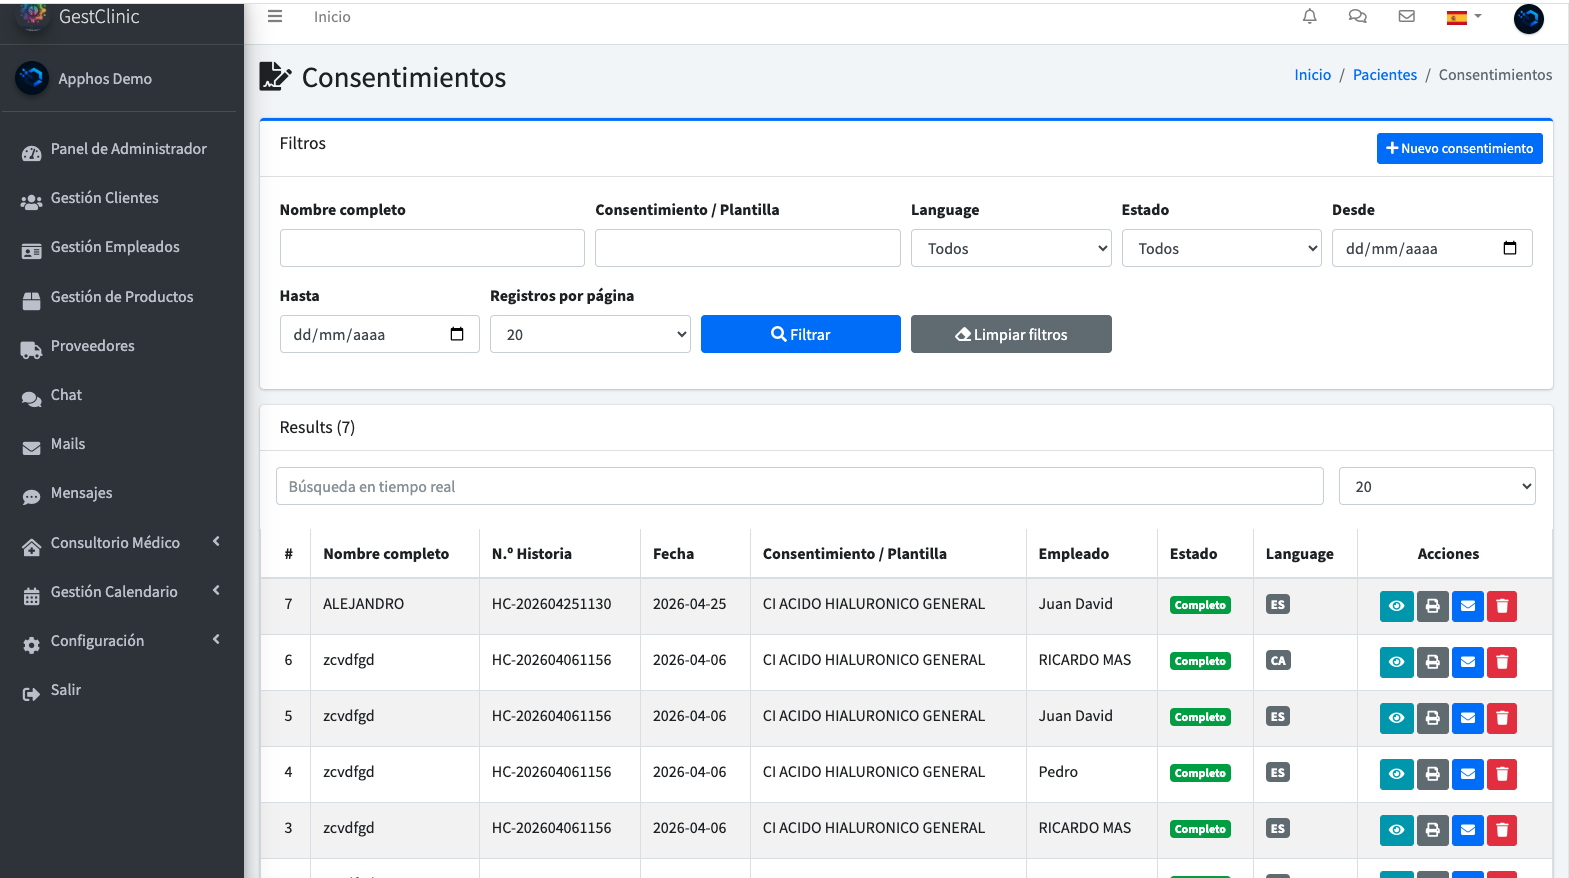
Task: Open the notifications bell
Action: click(x=1309, y=17)
